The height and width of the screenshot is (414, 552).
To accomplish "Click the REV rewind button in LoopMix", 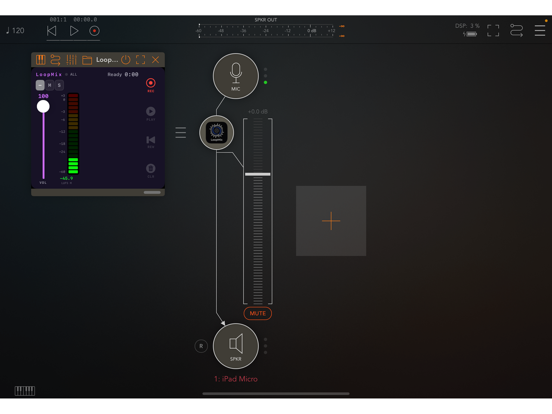I will 151,142.
